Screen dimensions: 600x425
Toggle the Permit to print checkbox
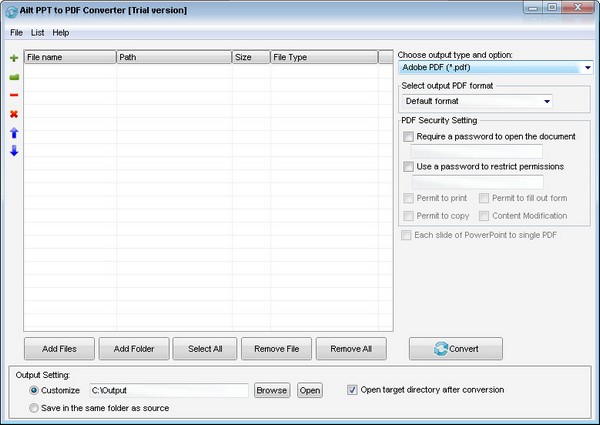(x=408, y=198)
